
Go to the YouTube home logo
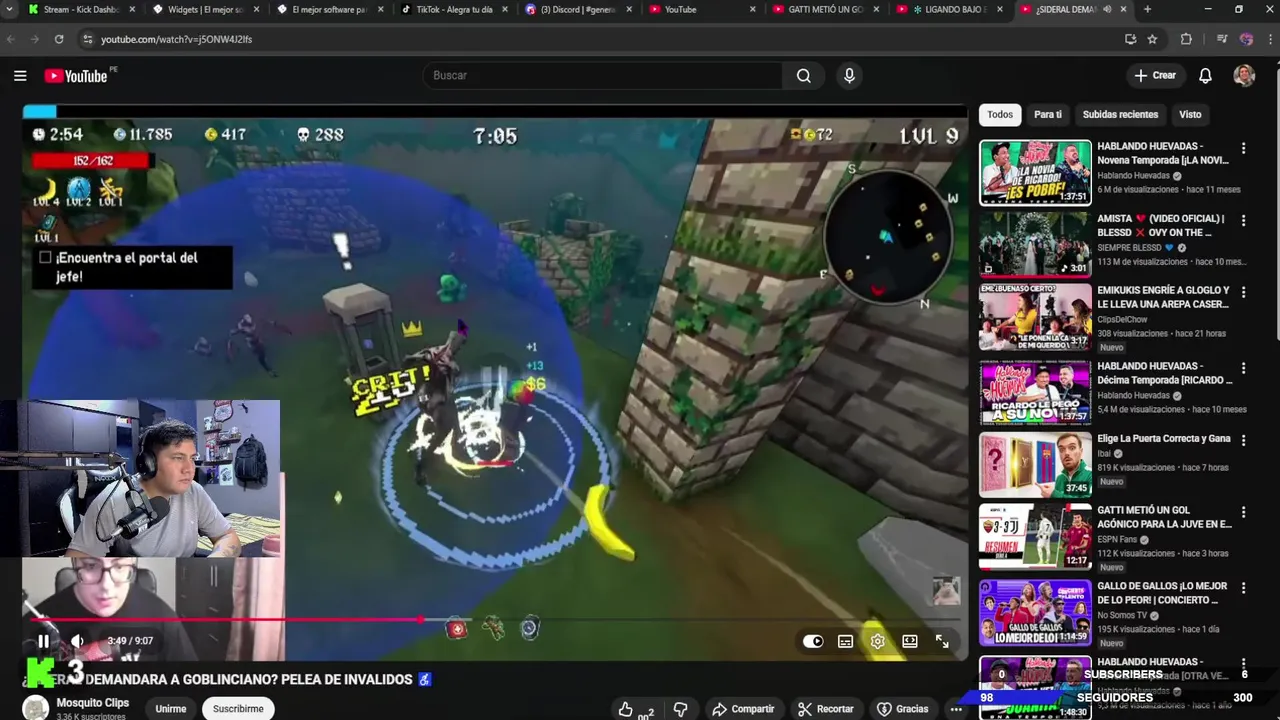[76, 76]
